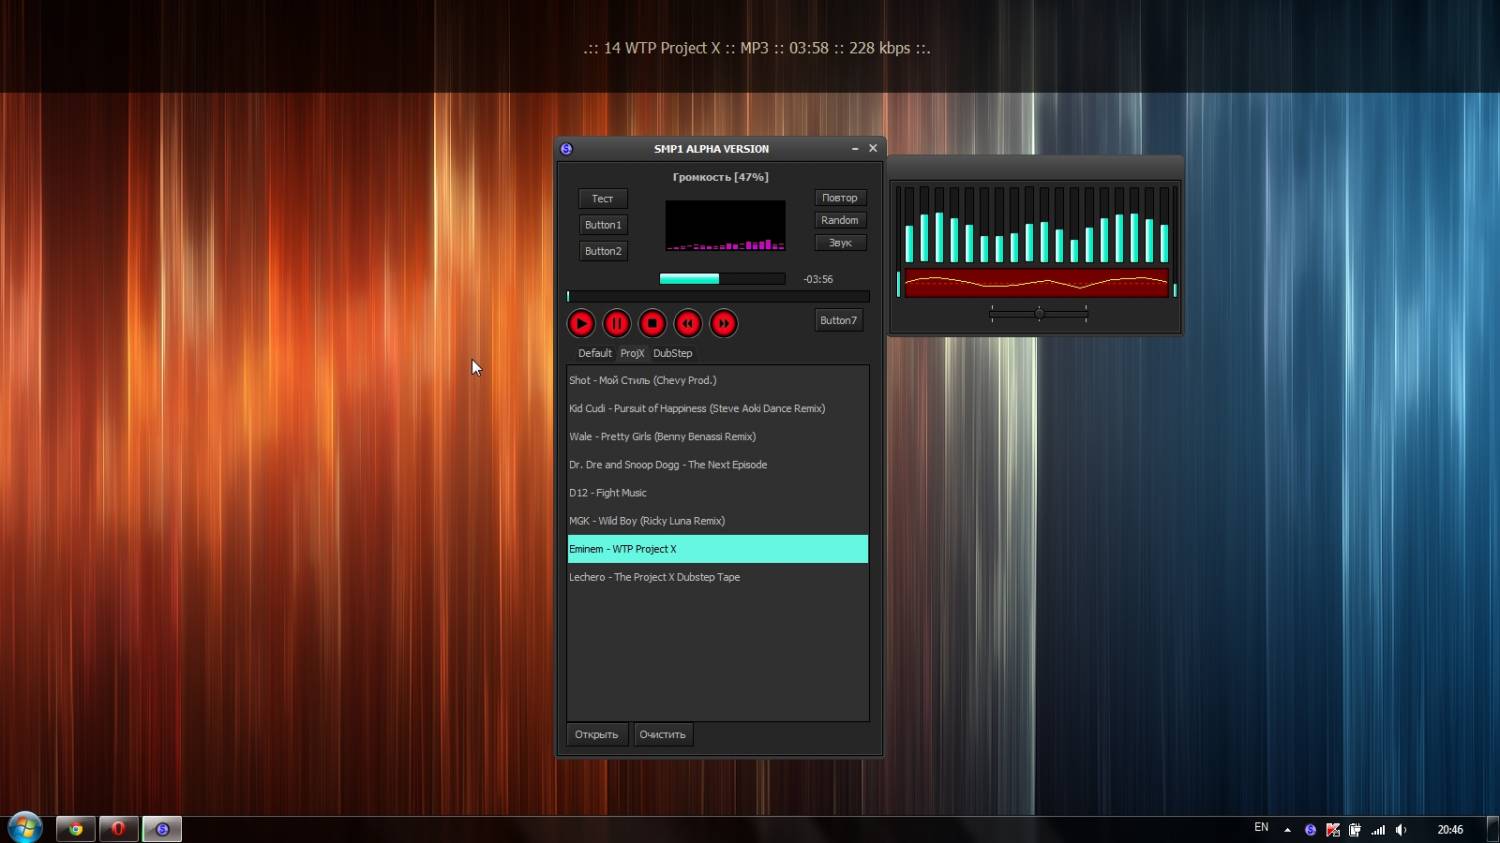Select highlighted Eminem - WTP Project X track
This screenshot has height=843, width=1500.
click(x=718, y=549)
